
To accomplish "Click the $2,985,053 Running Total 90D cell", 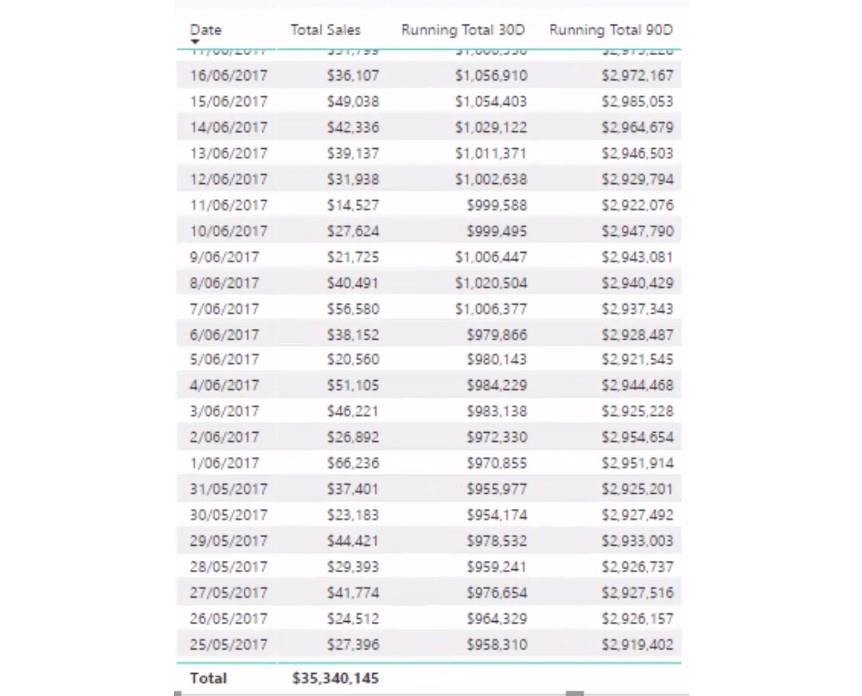I will point(637,101).
